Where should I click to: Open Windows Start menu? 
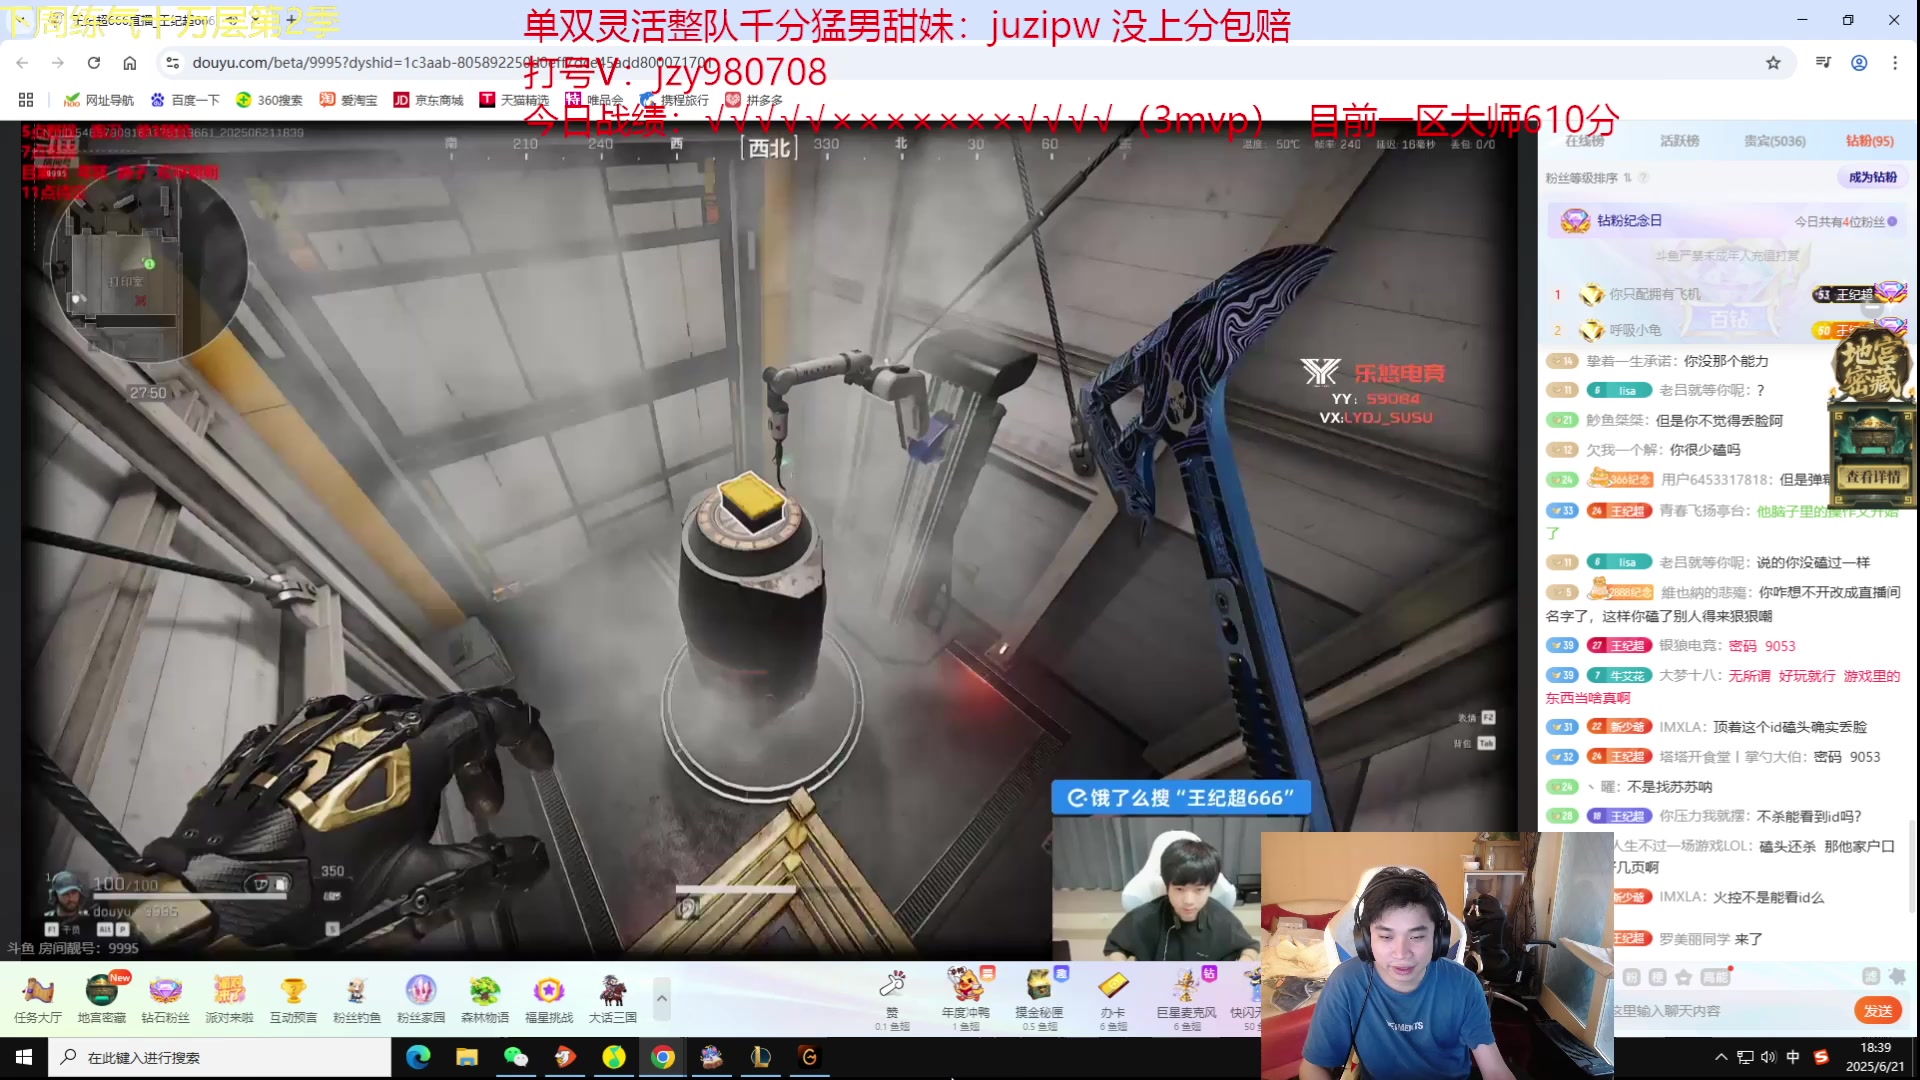click(24, 1057)
